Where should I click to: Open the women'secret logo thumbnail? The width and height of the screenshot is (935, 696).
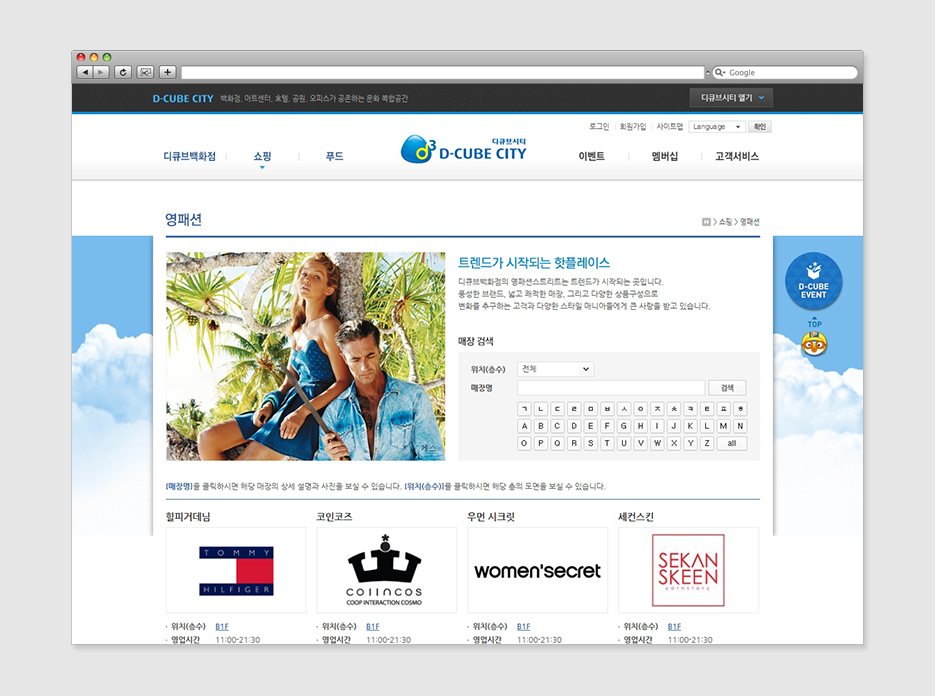click(x=537, y=570)
